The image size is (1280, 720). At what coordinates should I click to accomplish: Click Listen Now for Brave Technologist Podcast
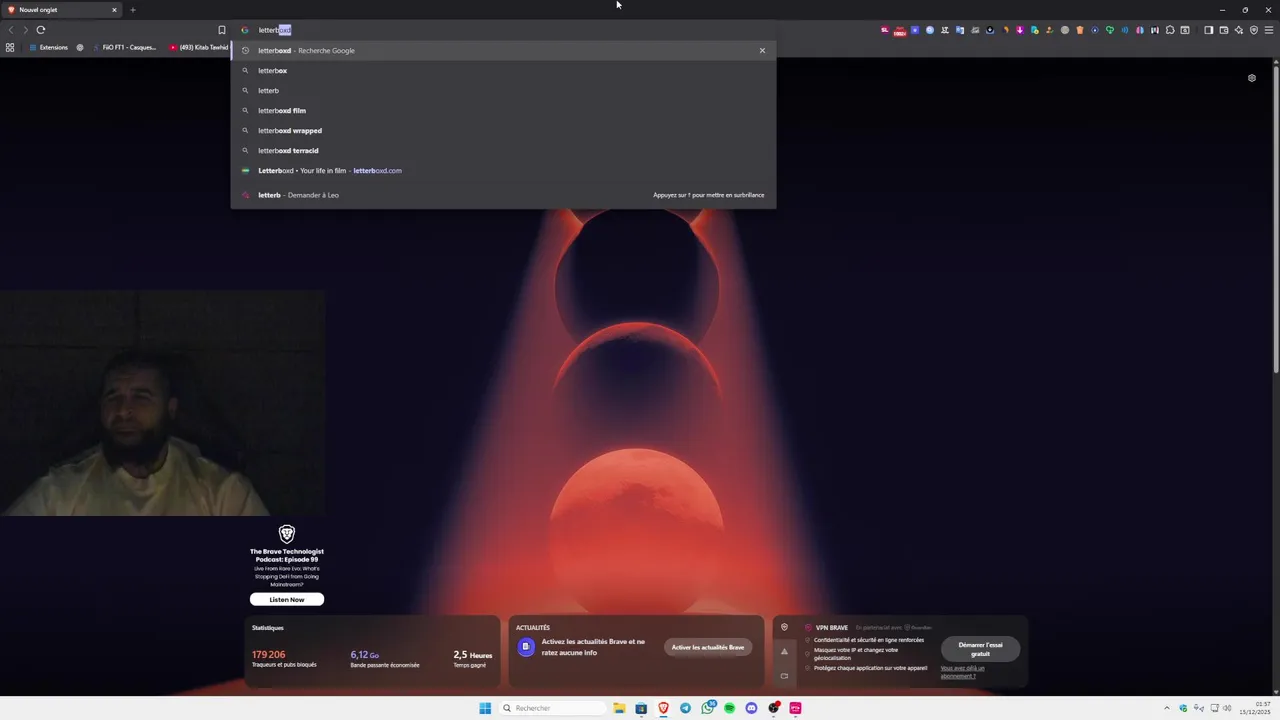[287, 599]
